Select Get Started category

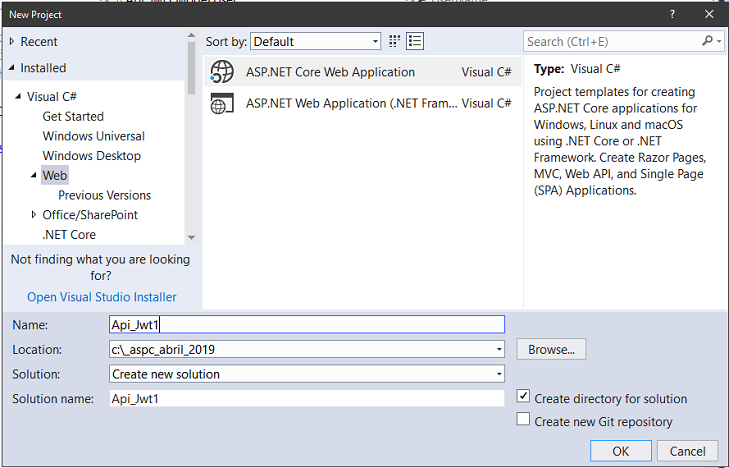pyautogui.click(x=73, y=116)
